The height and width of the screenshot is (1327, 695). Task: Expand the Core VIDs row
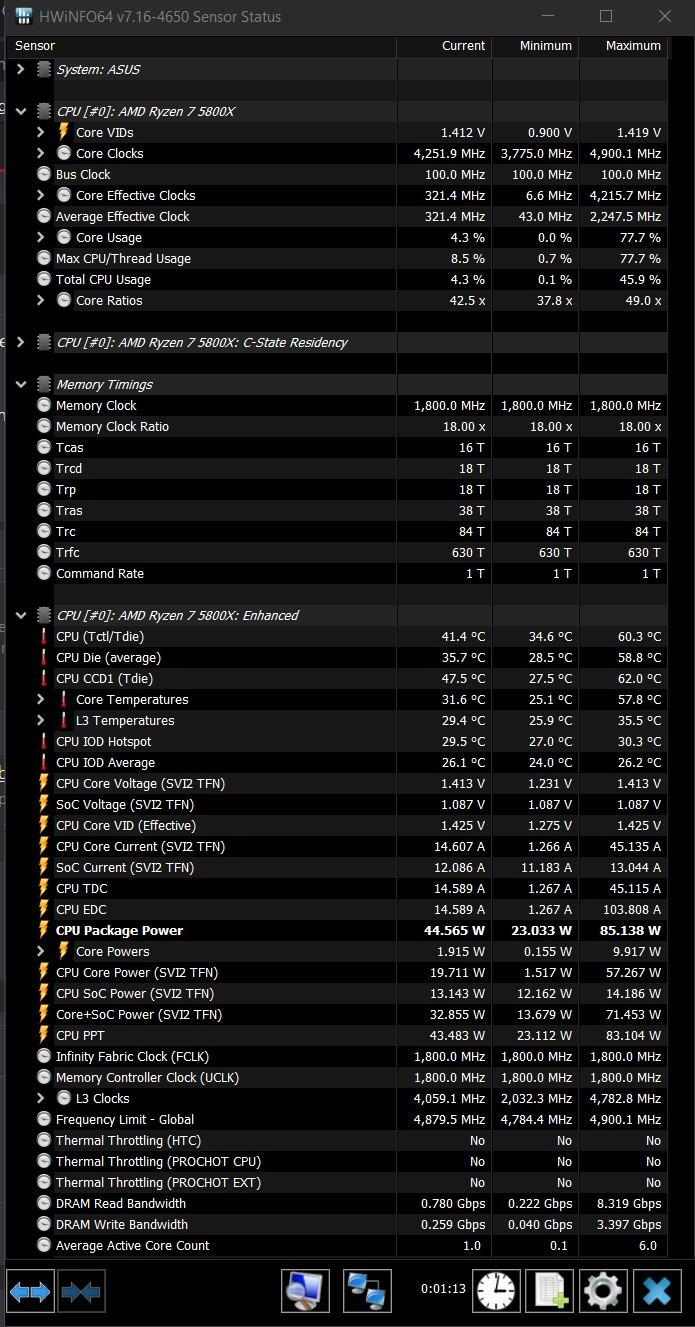tap(40, 132)
